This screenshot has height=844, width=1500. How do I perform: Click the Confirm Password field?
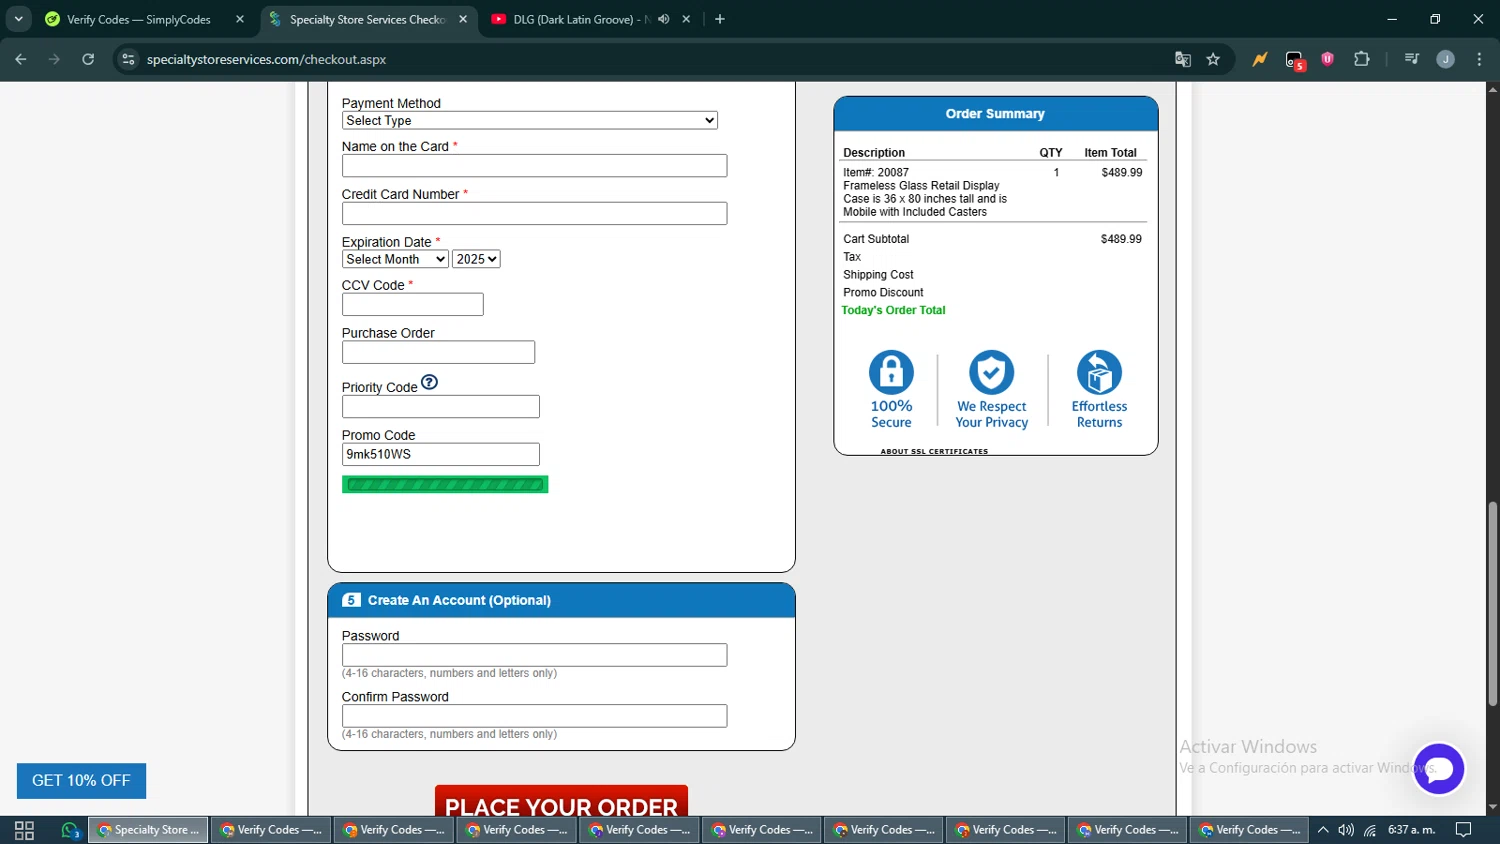(534, 716)
